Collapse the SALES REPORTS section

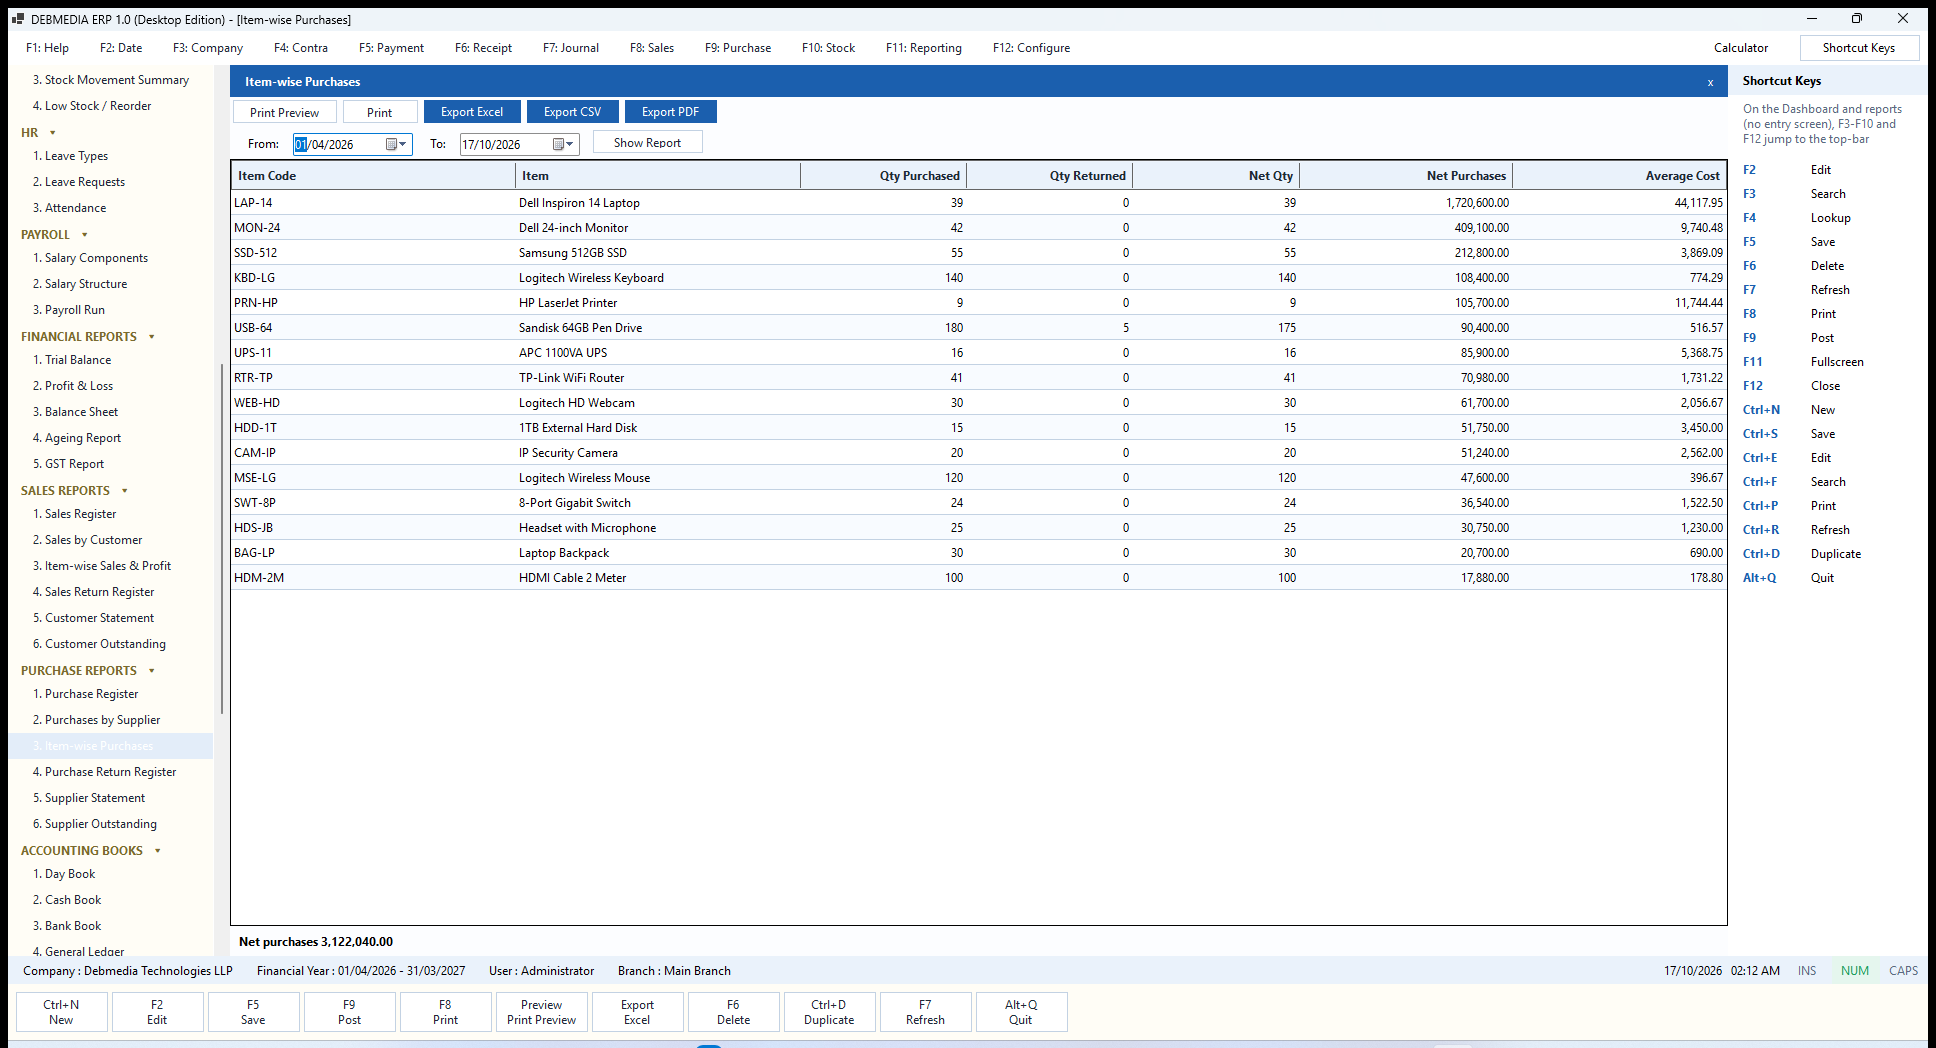(125, 491)
